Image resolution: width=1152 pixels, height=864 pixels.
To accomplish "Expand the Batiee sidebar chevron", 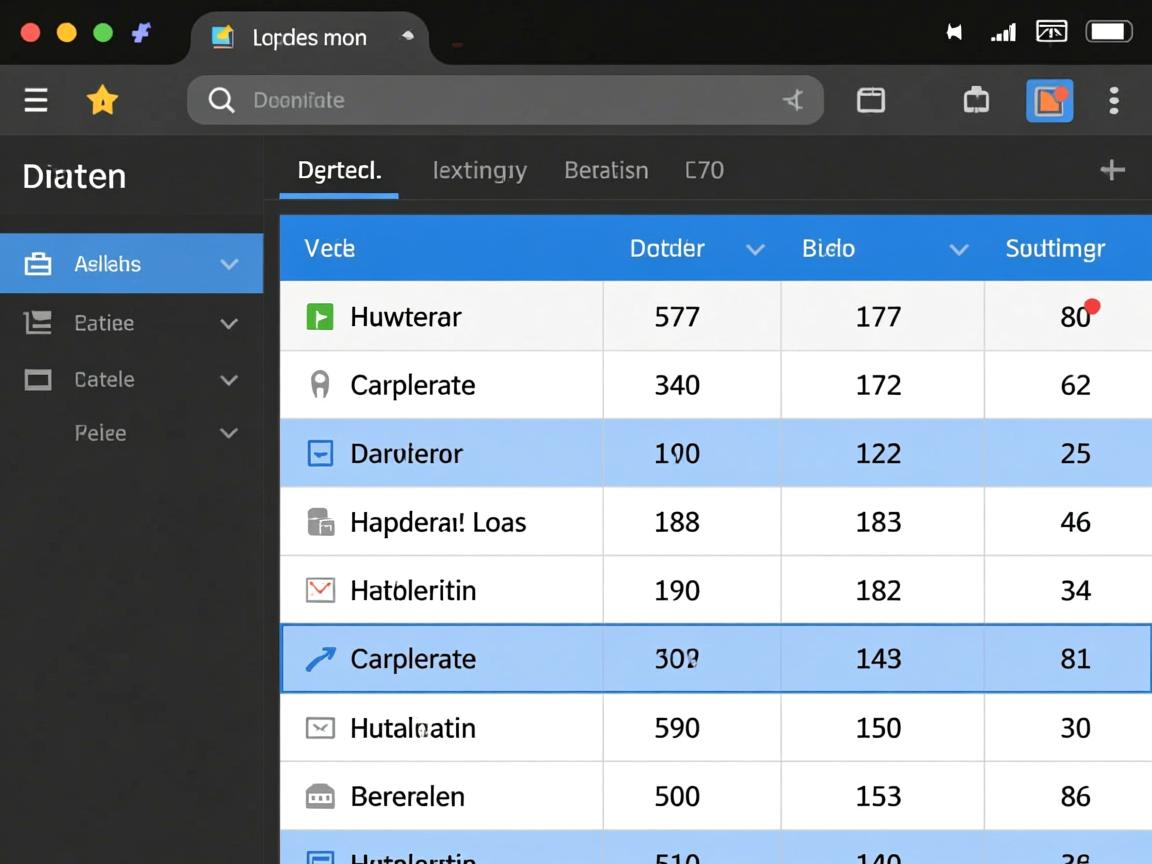I will [229, 324].
